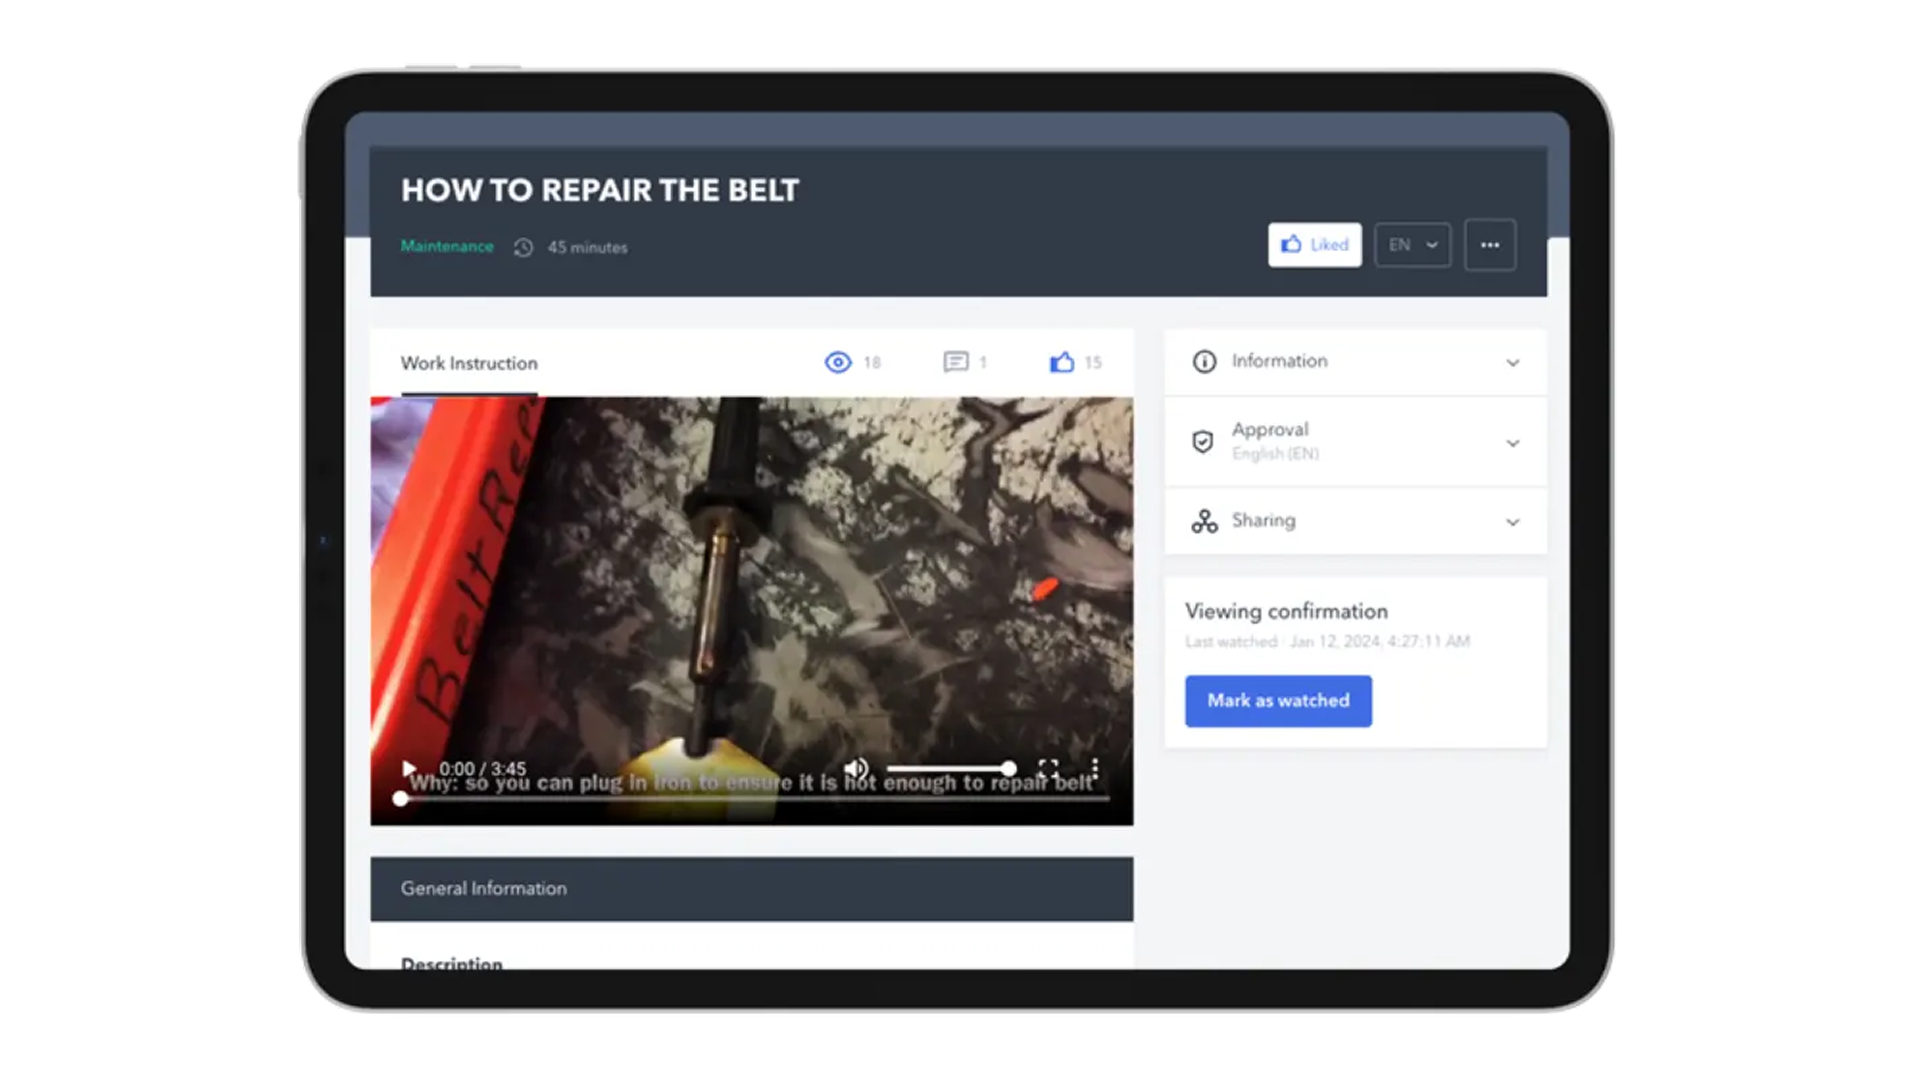Open the three-dots more options menu
This screenshot has width=1920, height=1080.
[x=1490, y=245]
